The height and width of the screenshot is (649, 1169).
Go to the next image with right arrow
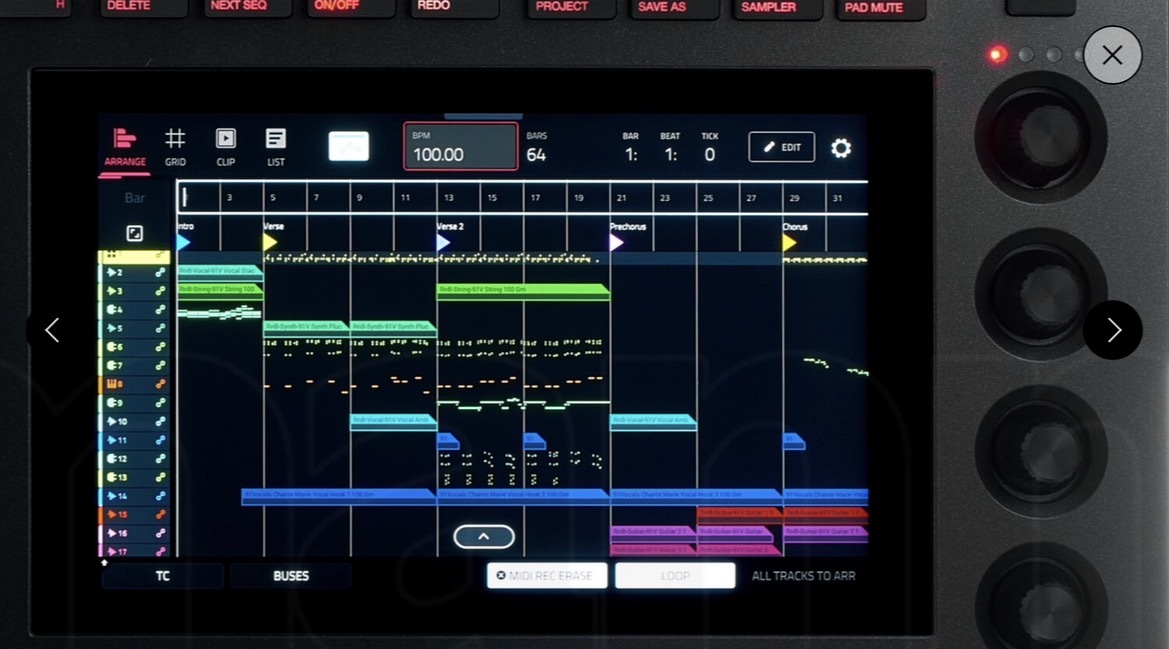coord(1112,330)
